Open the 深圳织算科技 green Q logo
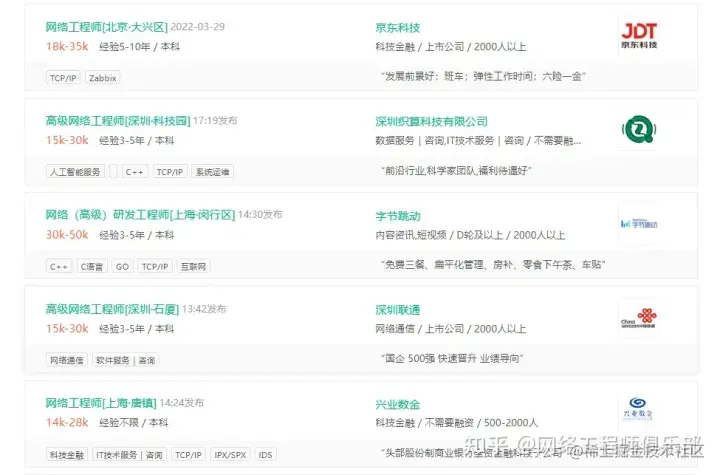The width and height of the screenshot is (720, 475). pyautogui.click(x=639, y=130)
